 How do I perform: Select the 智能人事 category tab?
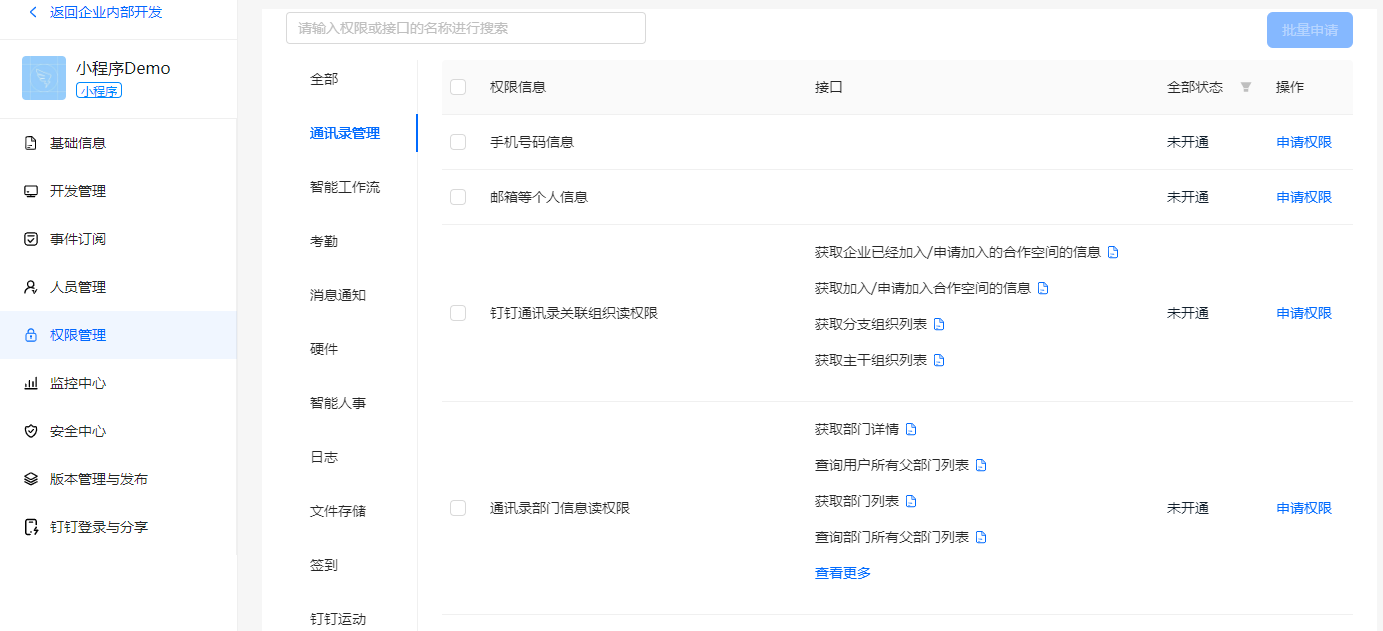point(338,403)
